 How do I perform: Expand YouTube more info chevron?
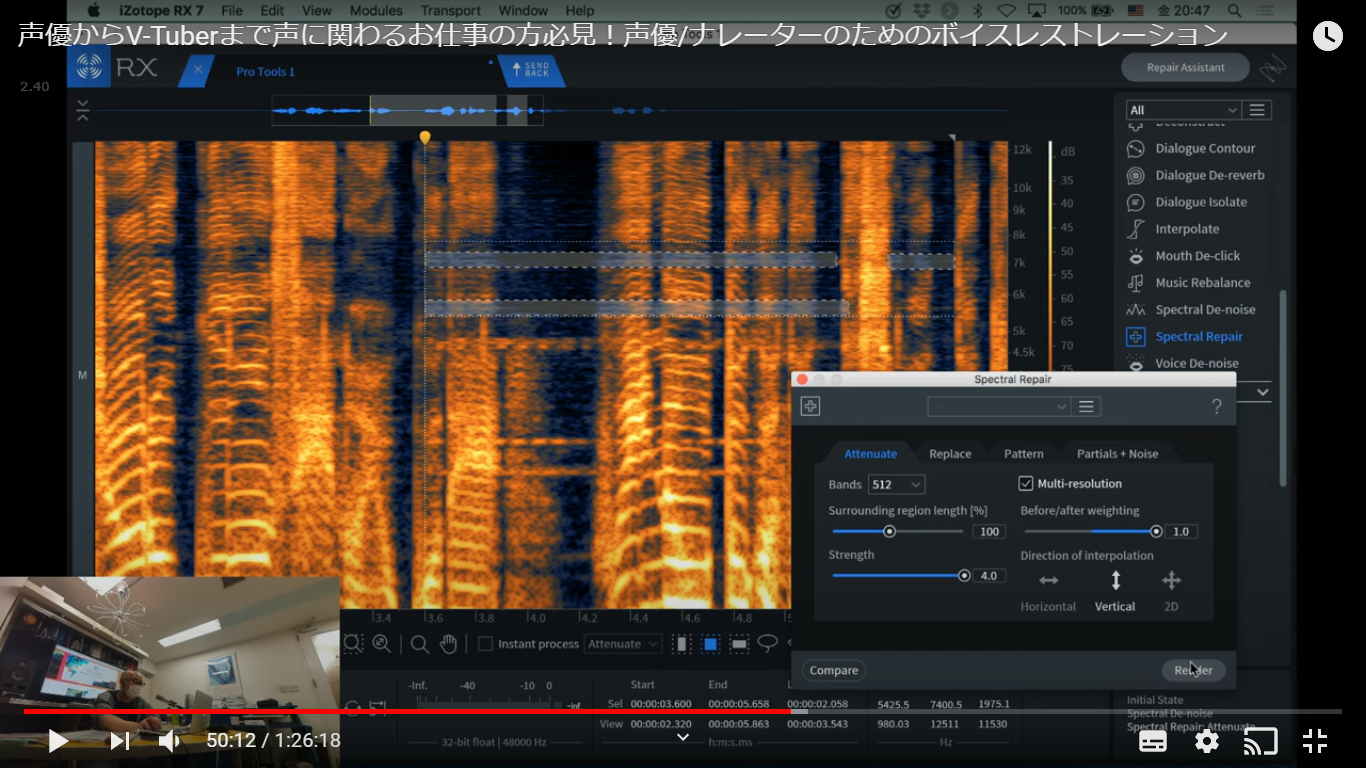pyautogui.click(x=683, y=737)
